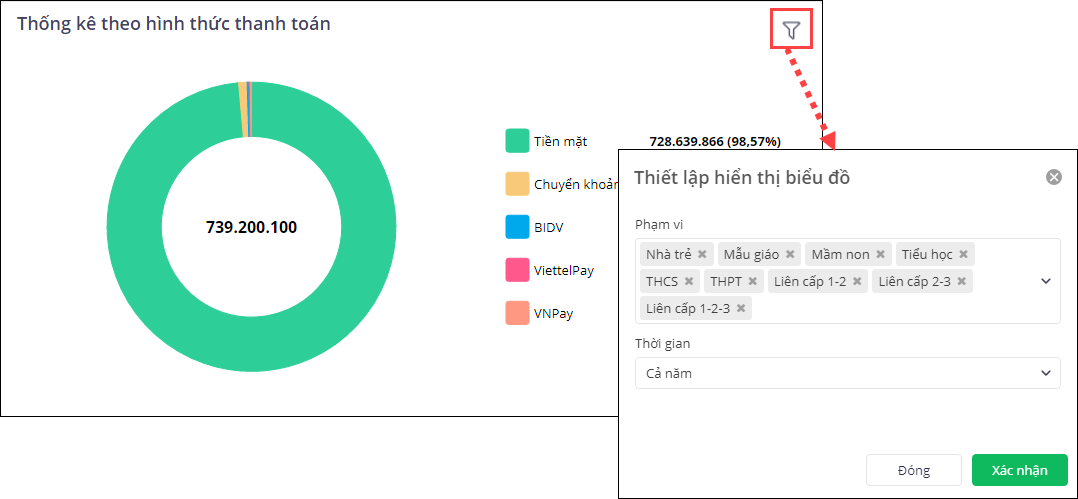Image resolution: width=1078 pixels, height=499 pixels.
Task: Click the Xác nhận button
Action: tap(1019, 470)
